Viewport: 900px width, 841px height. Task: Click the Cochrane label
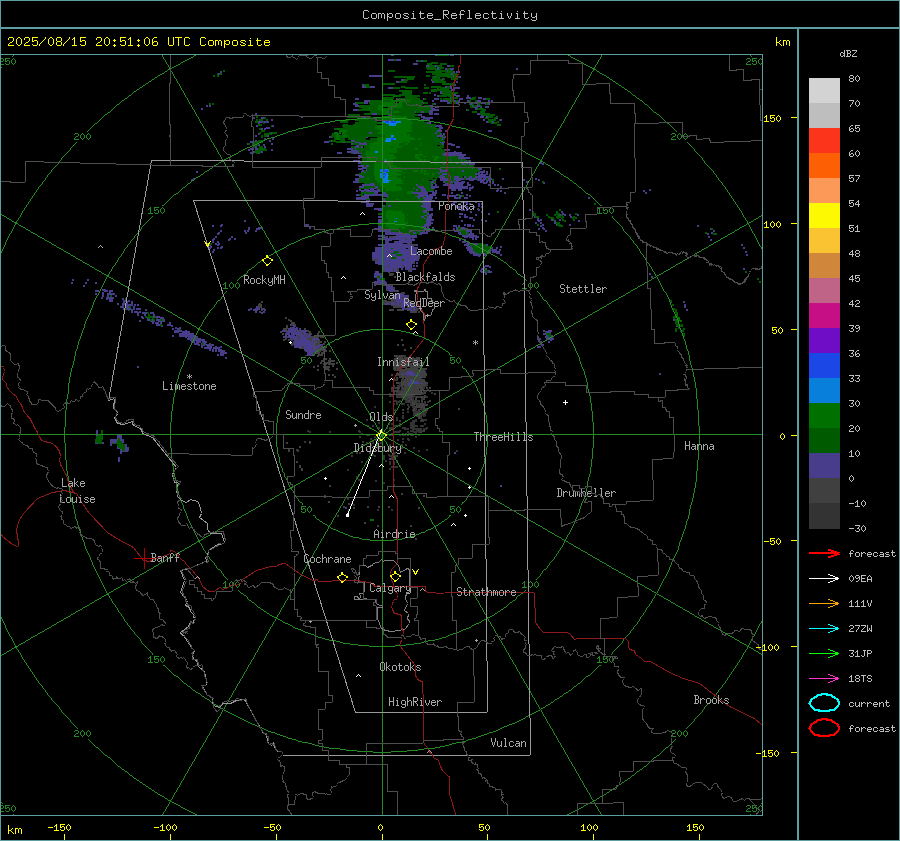tap(327, 559)
